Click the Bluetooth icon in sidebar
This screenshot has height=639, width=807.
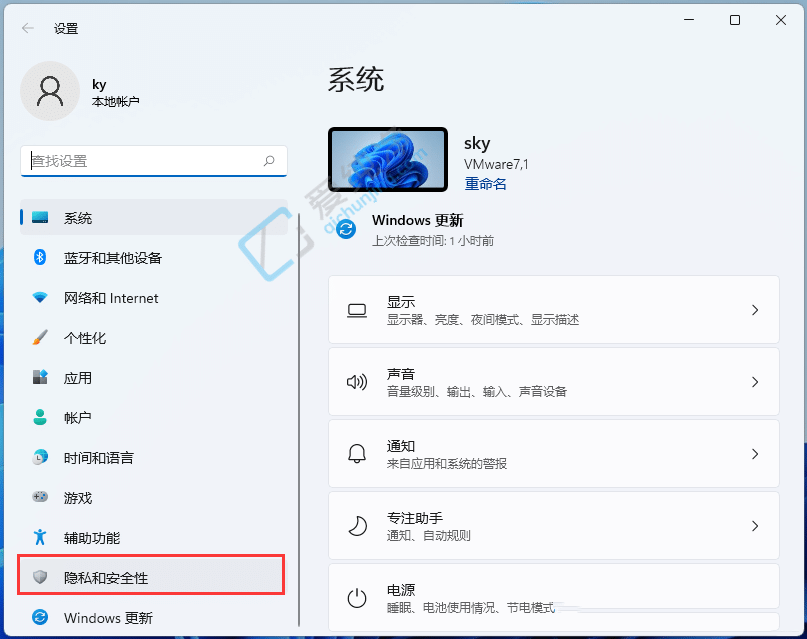pyautogui.click(x=40, y=257)
